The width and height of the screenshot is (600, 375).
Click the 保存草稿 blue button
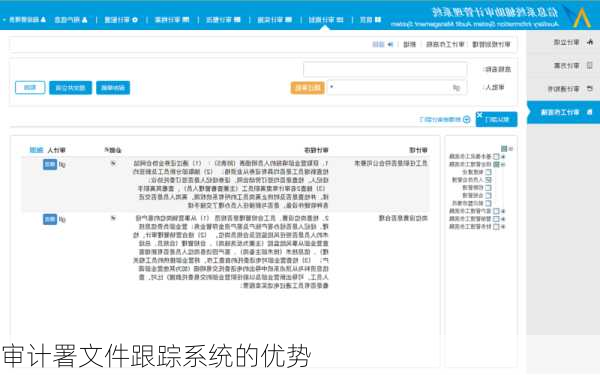113,88
